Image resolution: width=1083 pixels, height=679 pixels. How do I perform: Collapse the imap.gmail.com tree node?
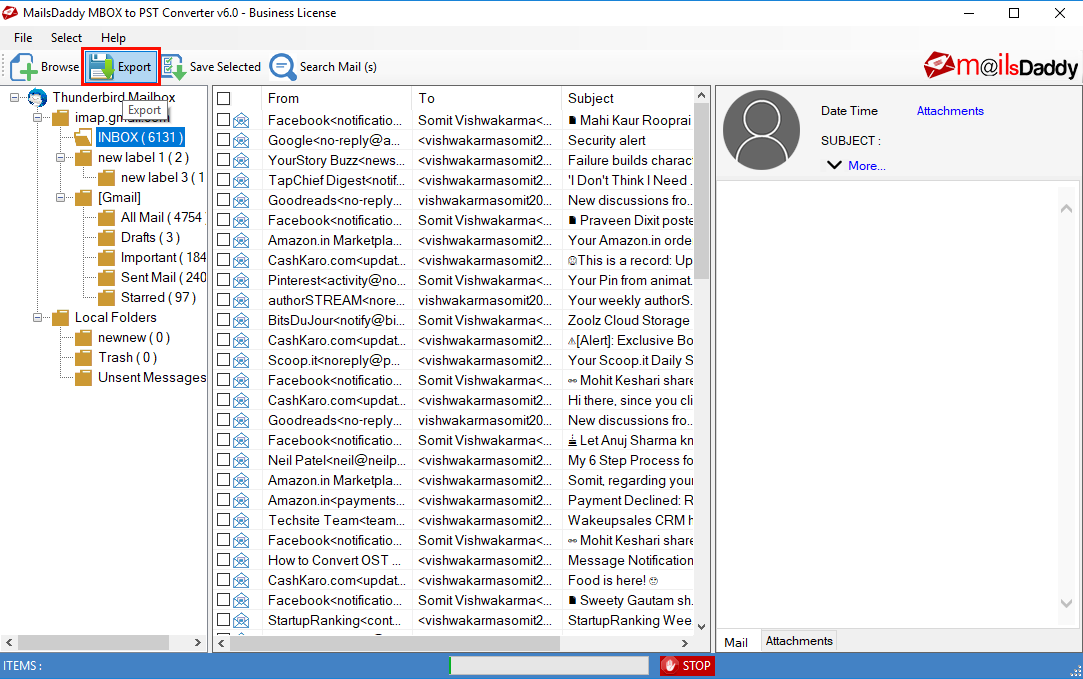pos(37,118)
